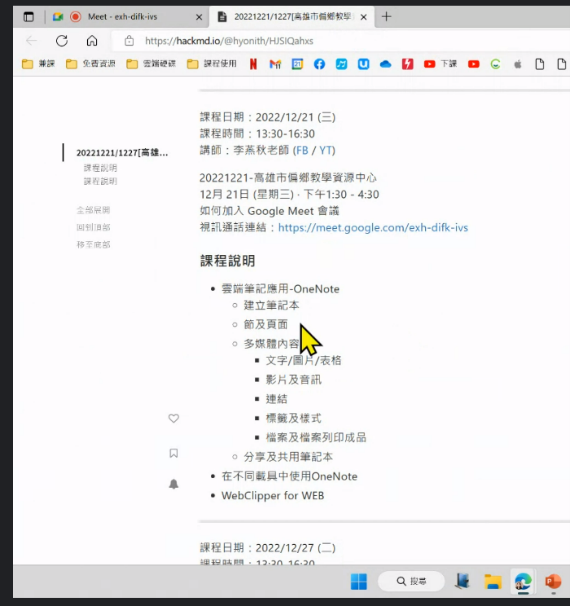The image size is (570, 606).
Task: Open the 兼課 bookmarks folder
Action: point(38,64)
